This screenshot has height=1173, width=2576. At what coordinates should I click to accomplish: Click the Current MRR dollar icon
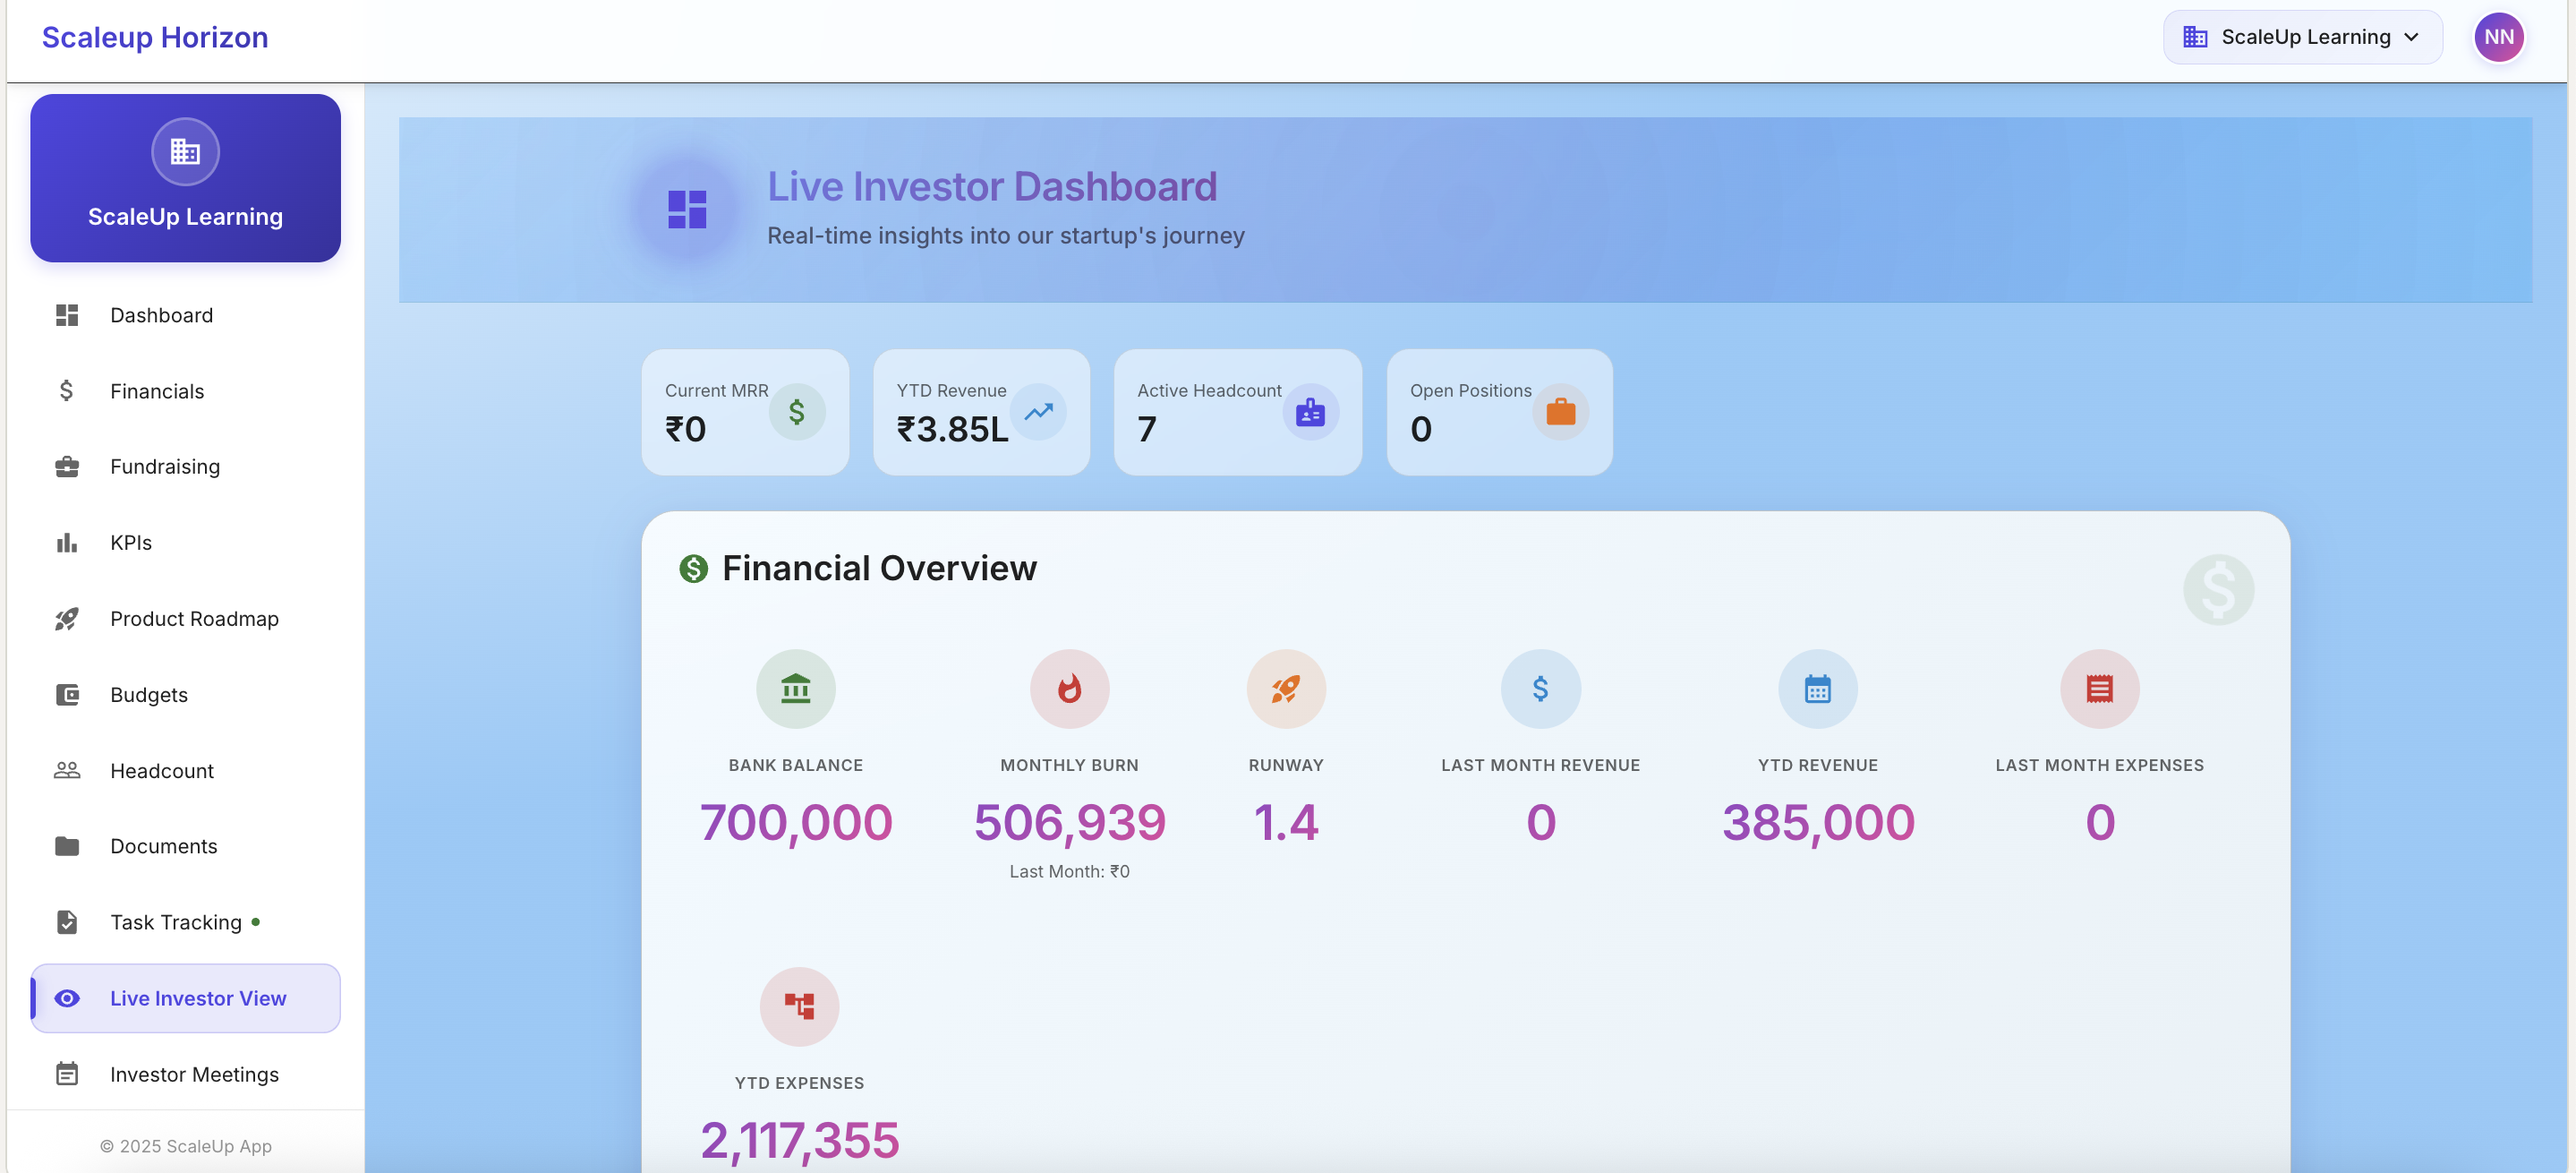(x=797, y=412)
